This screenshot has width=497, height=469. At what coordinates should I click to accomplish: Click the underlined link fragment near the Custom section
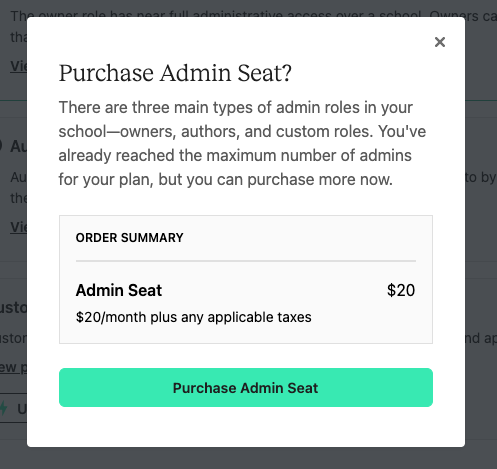click(x=13, y=367)
